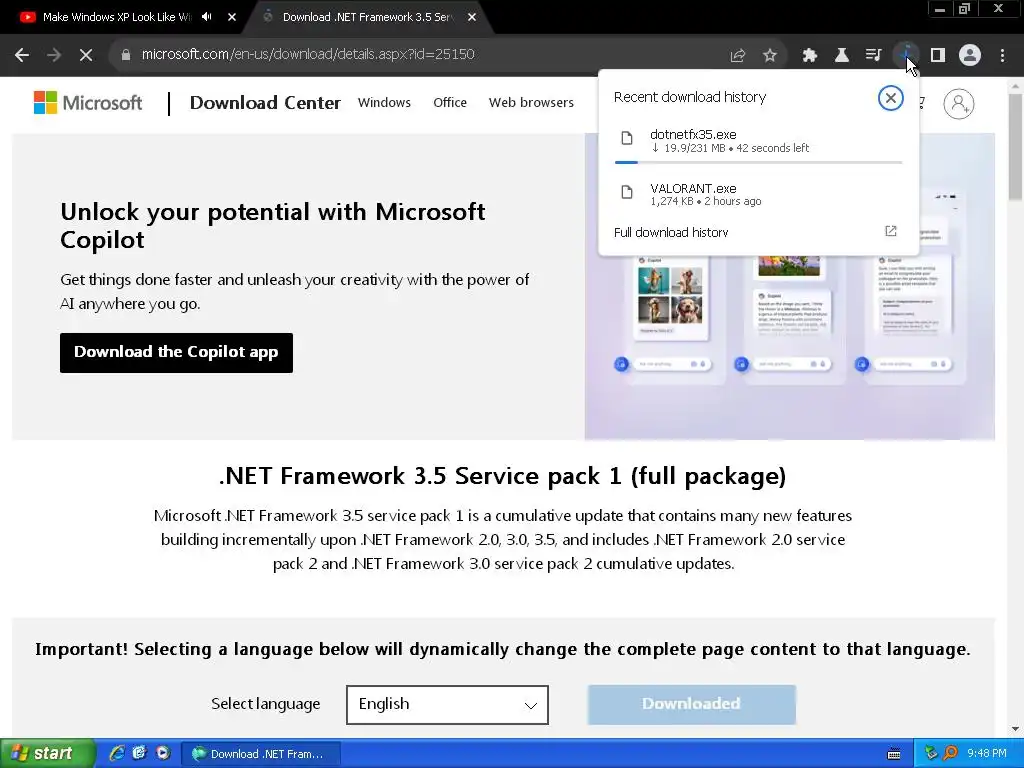Screen dimensions: 1024x768
Task: Open the Office menu item
Action: (x=450, y=103)
